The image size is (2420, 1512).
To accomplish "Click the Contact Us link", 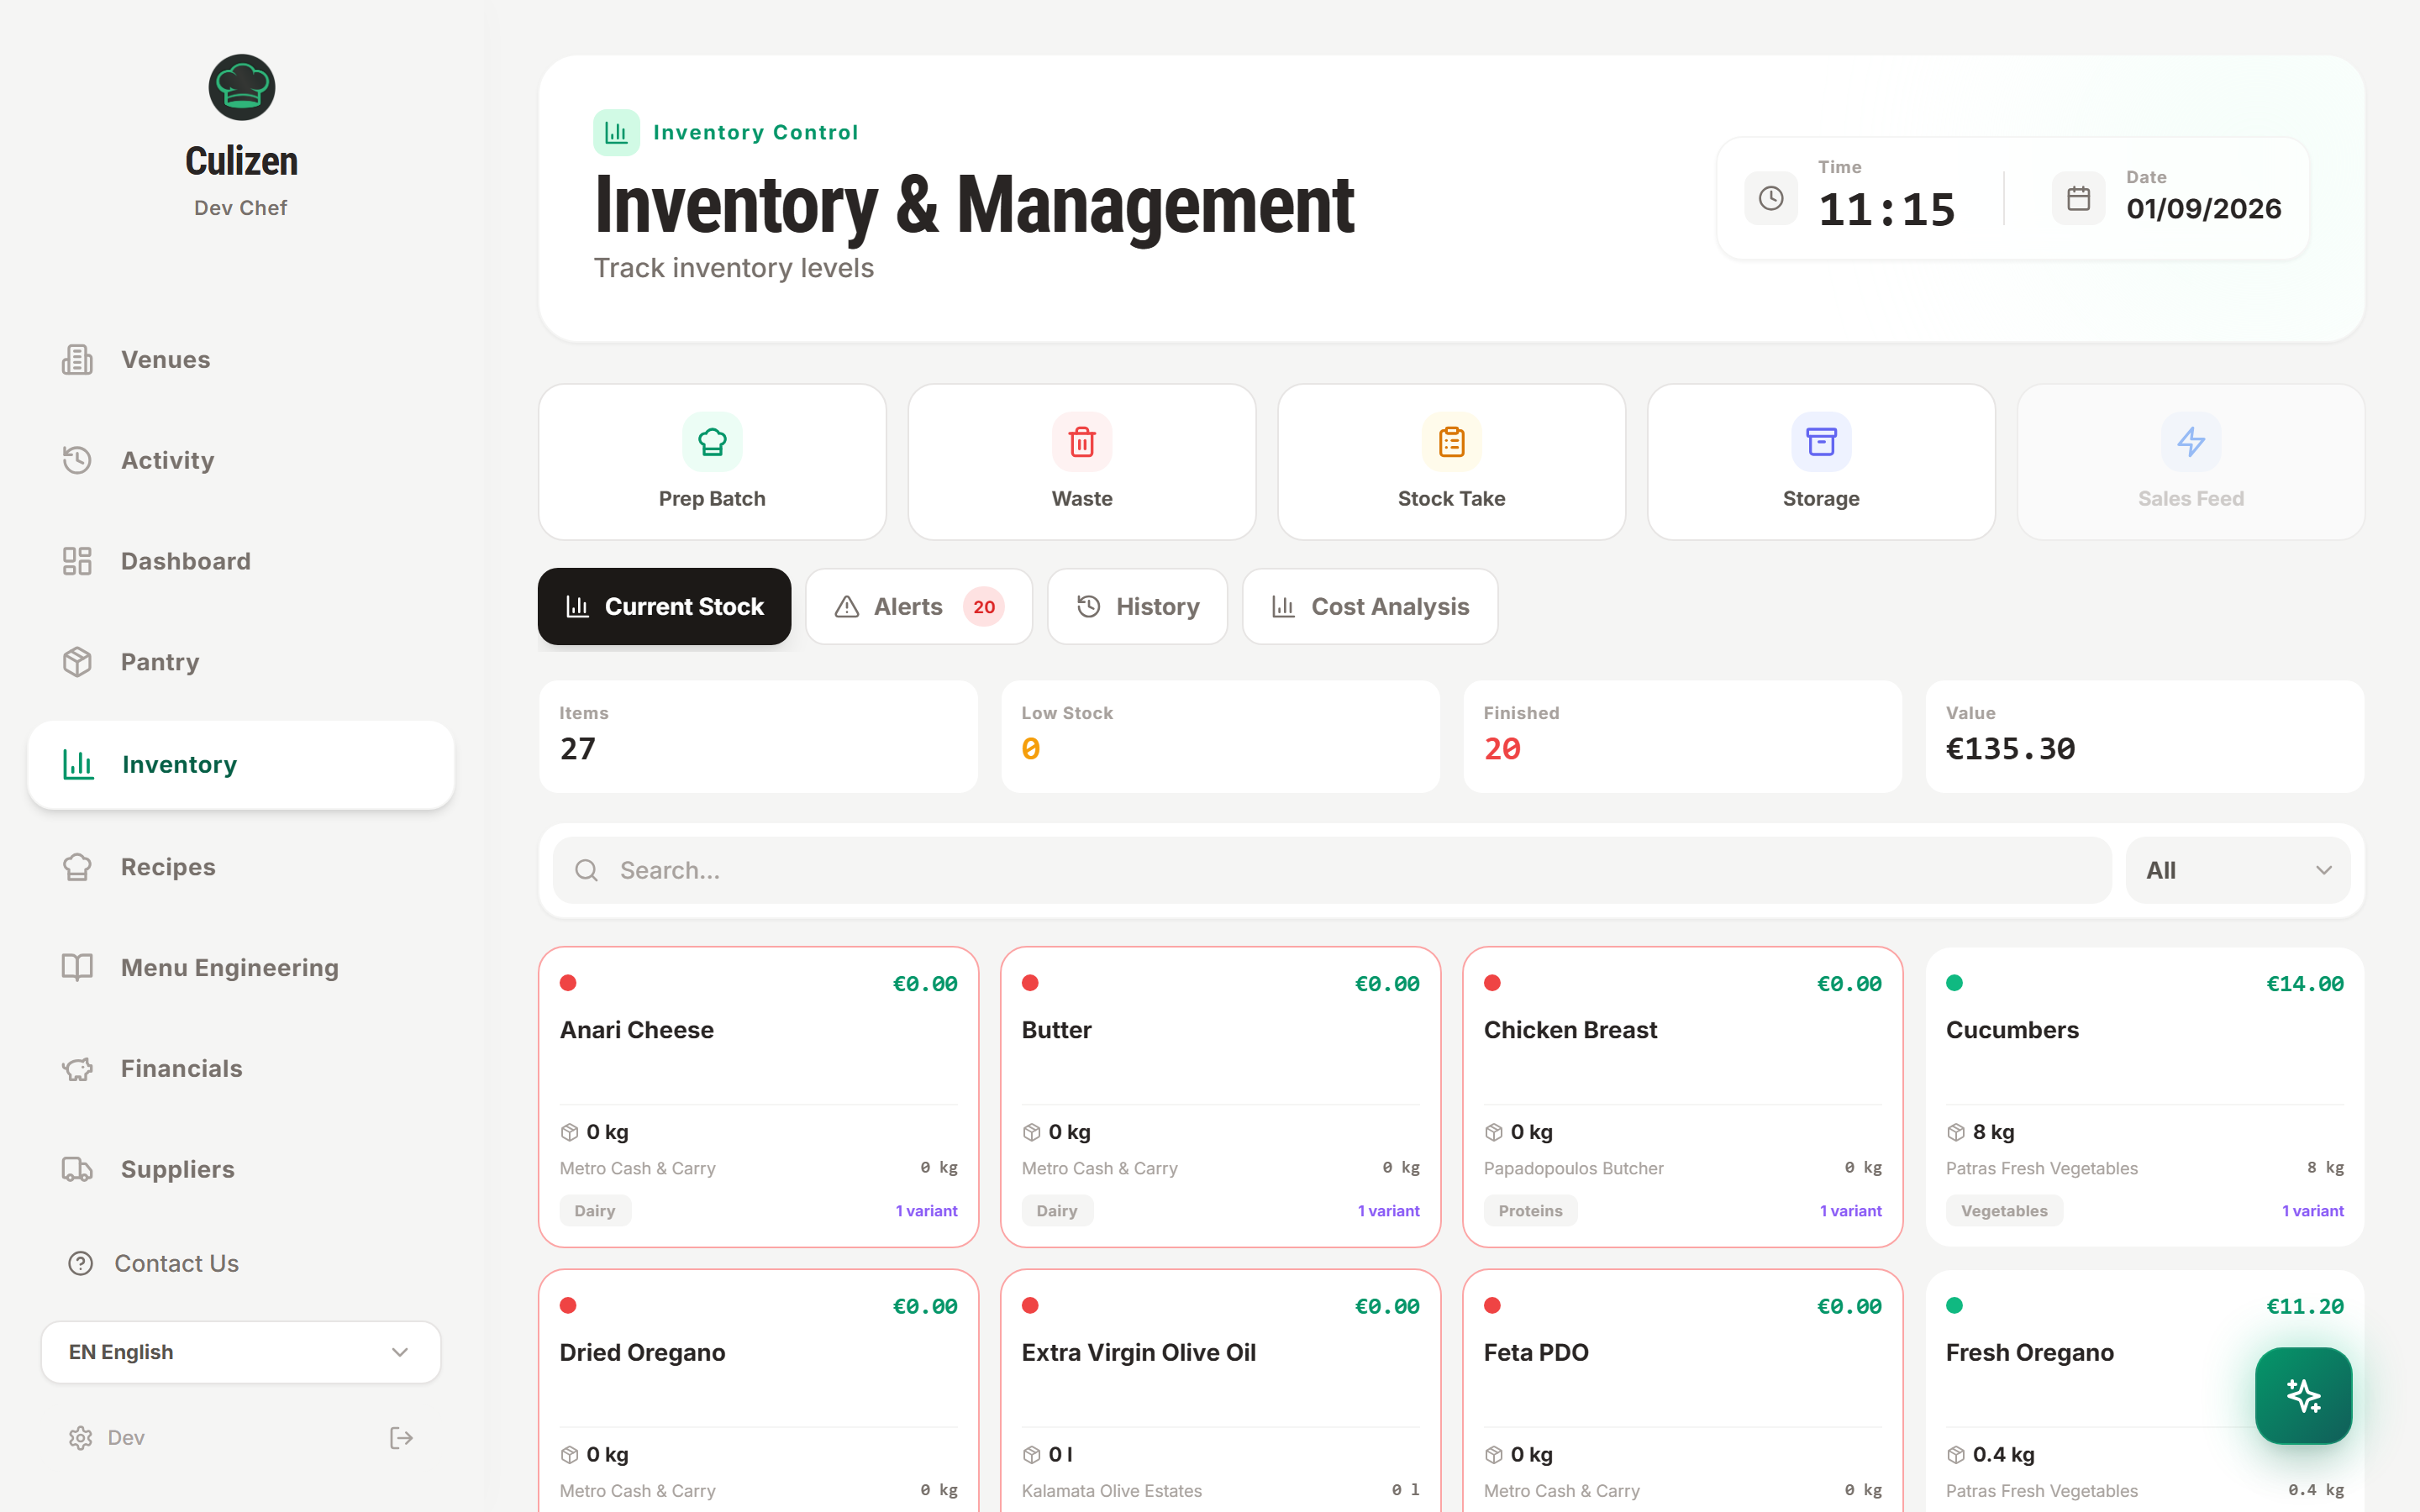I will [x=176, y=1264].
